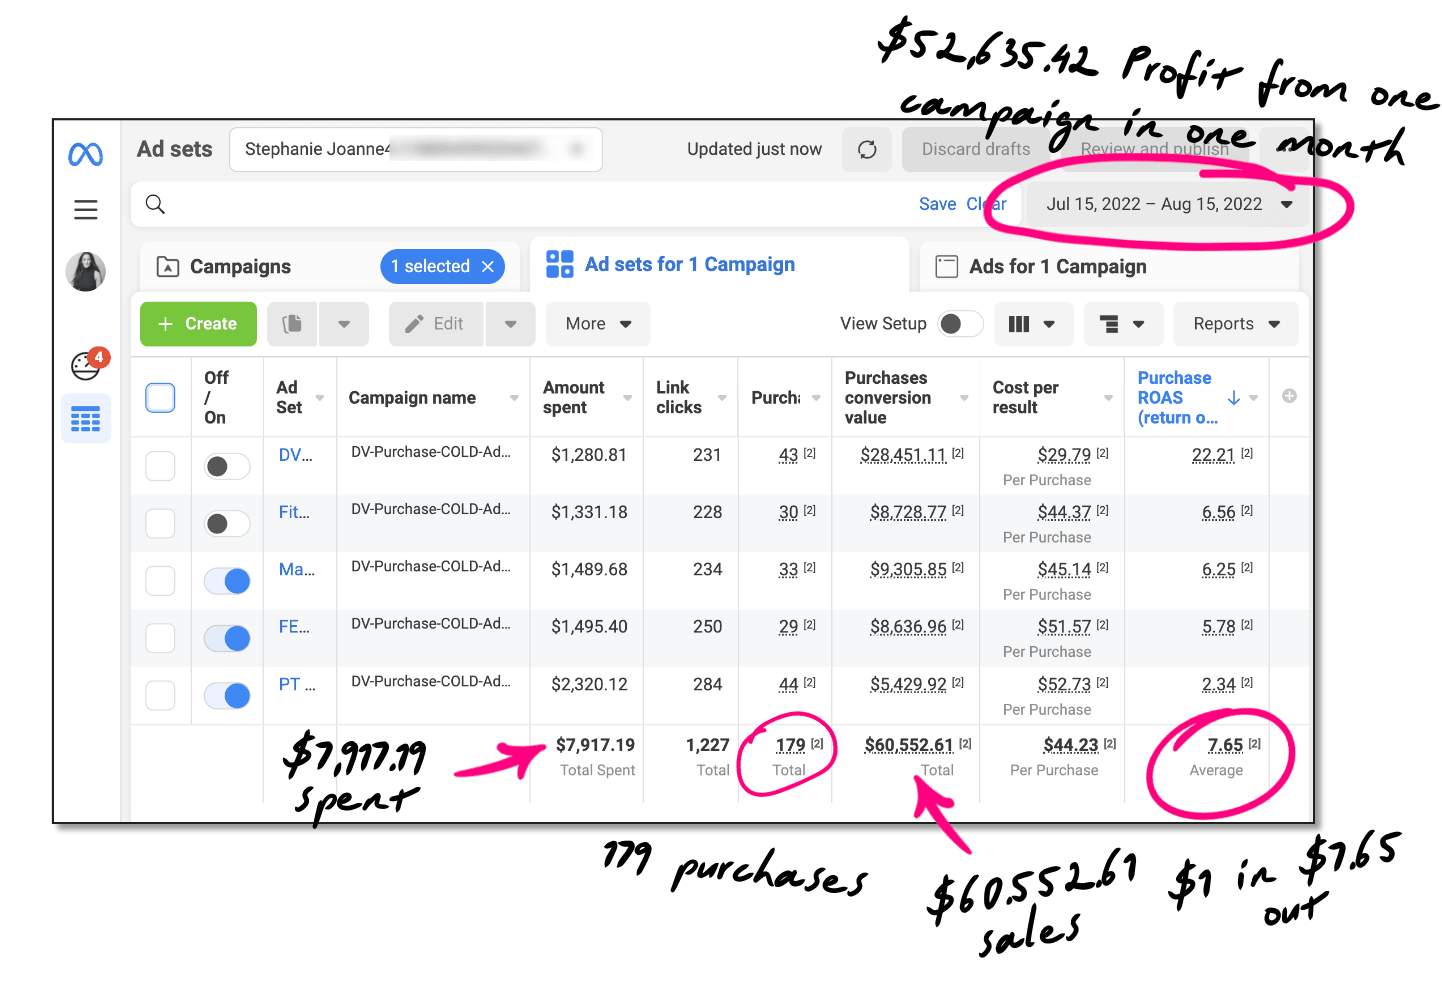The image size is (1442, 989).
Task: Add a column with the plus icon
Action: pyautogui.click(x=1289, y=396)
